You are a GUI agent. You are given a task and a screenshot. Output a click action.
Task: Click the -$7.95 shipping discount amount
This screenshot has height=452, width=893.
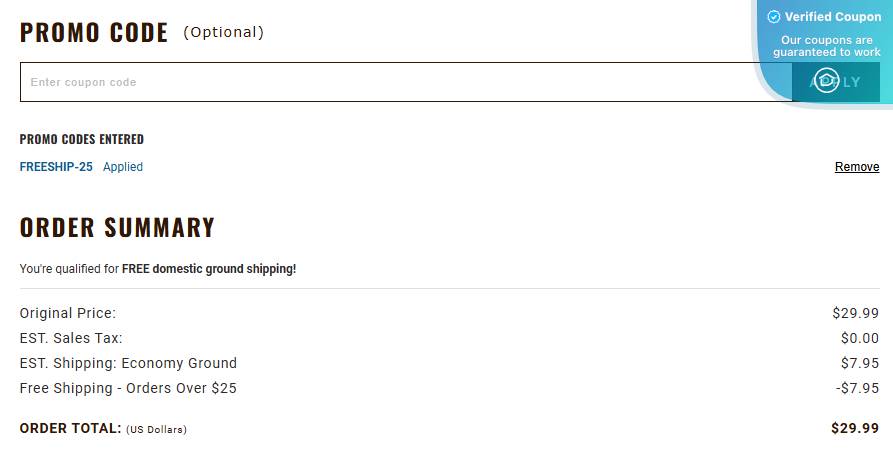click(857, 388)
